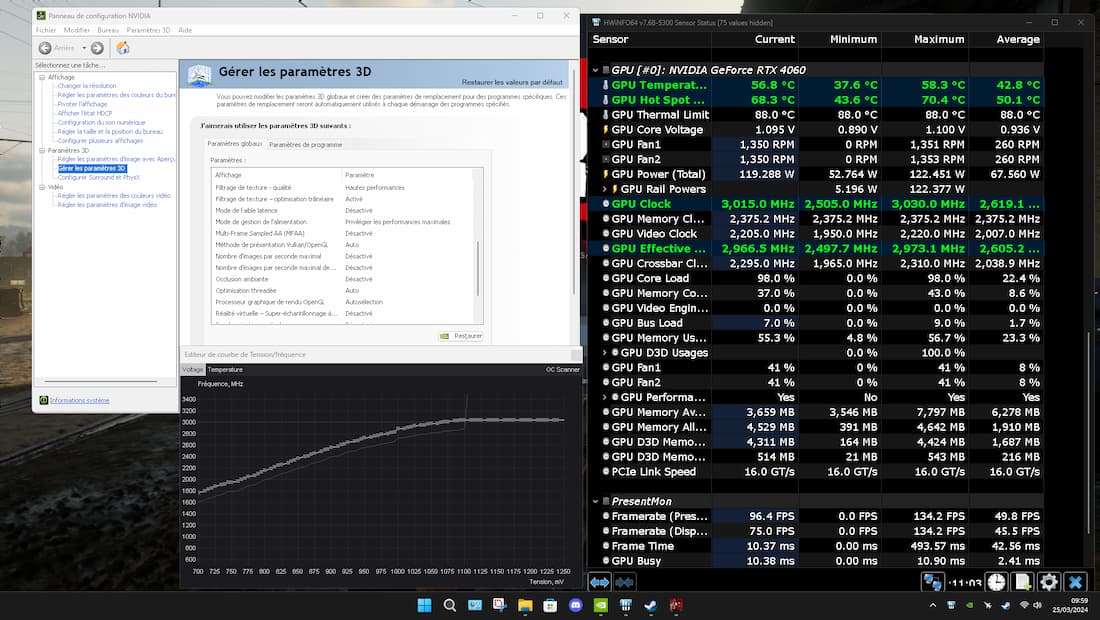Open Régler les paramètres d'image vidéo
1100x620 pixels.
(x=107, y=205)
